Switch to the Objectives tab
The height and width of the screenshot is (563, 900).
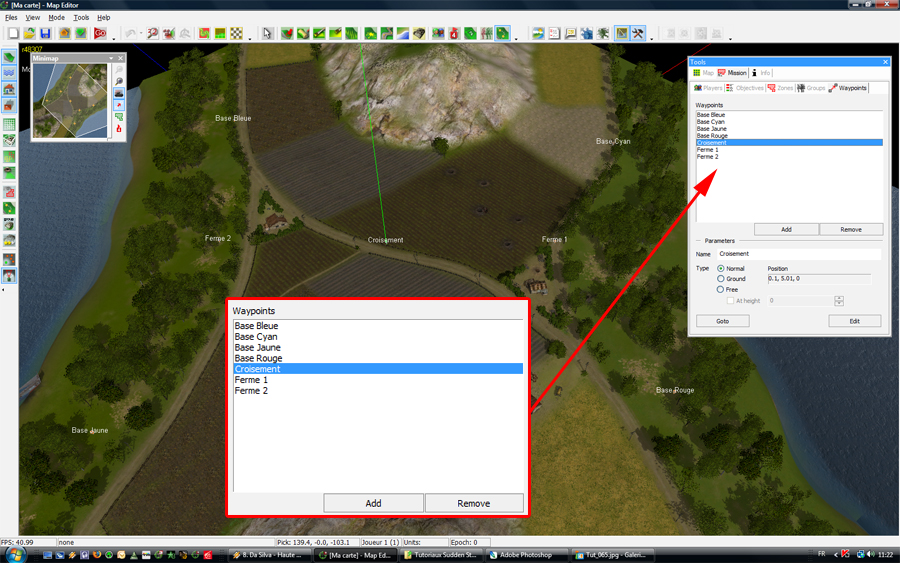coord(744,88)
